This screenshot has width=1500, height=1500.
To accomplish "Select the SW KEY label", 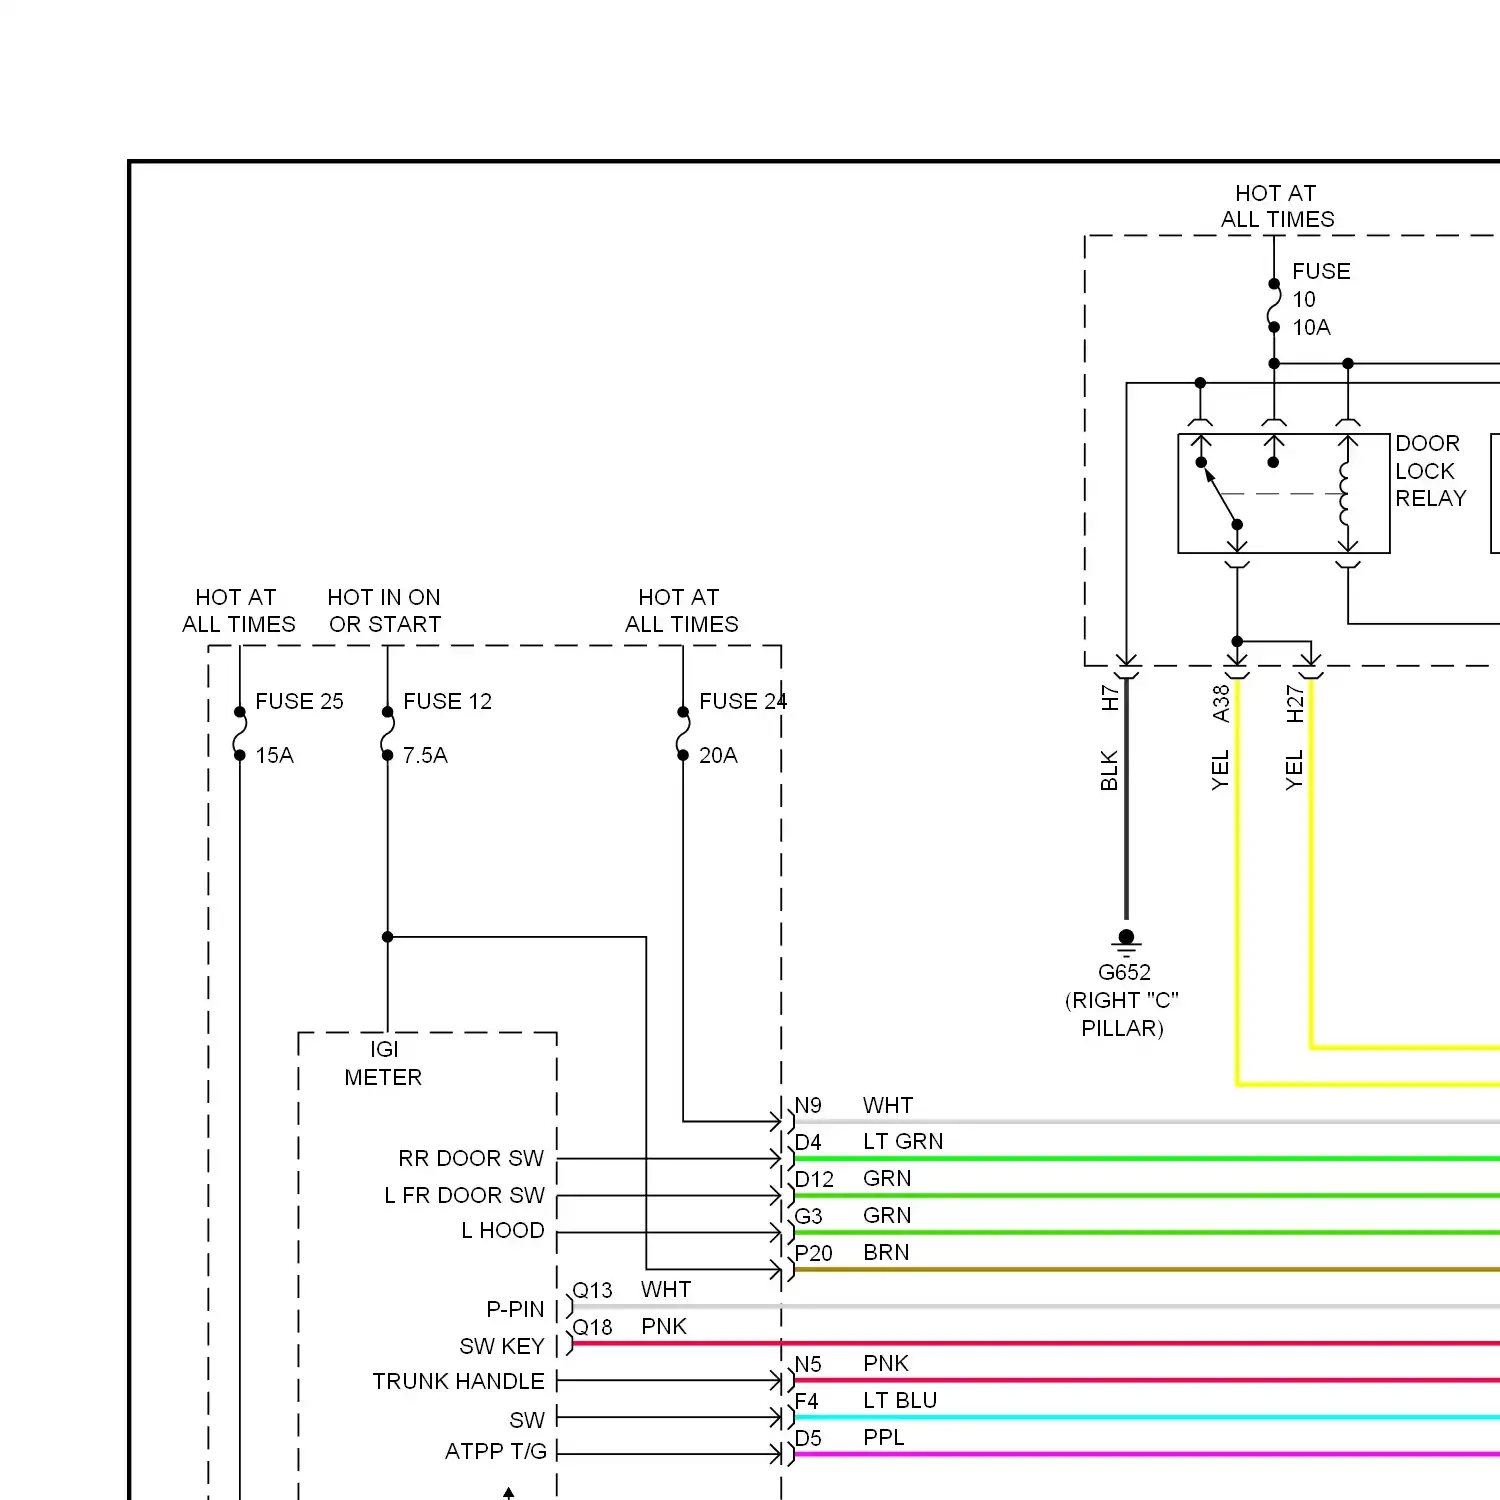I will pyautogui.click(x=502, y=1346).
